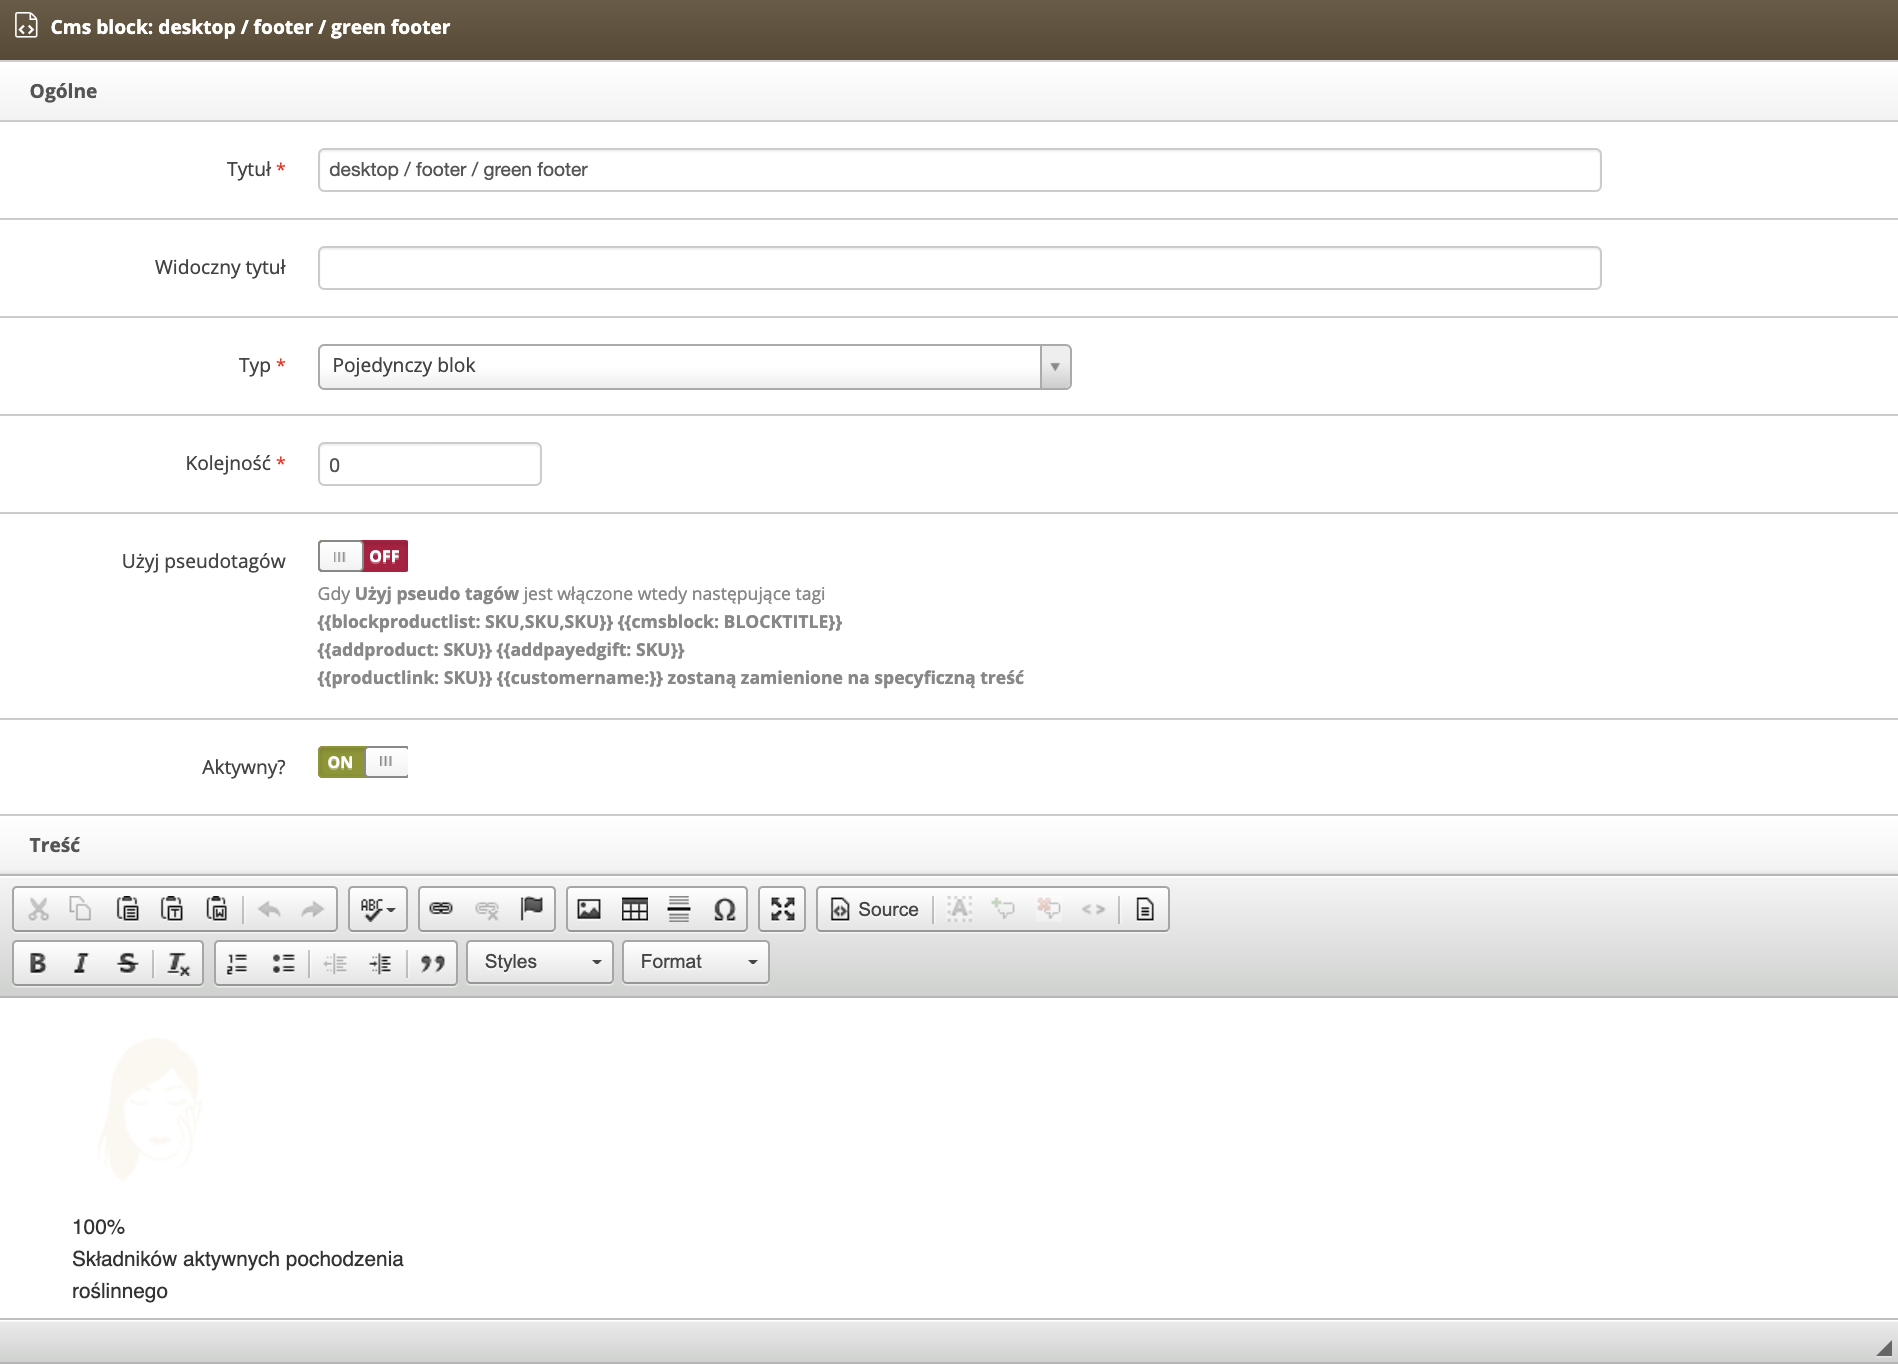Toggle Strikethrough formatting
This screenshot has width=1898, height=1364.
coord(127,962)
